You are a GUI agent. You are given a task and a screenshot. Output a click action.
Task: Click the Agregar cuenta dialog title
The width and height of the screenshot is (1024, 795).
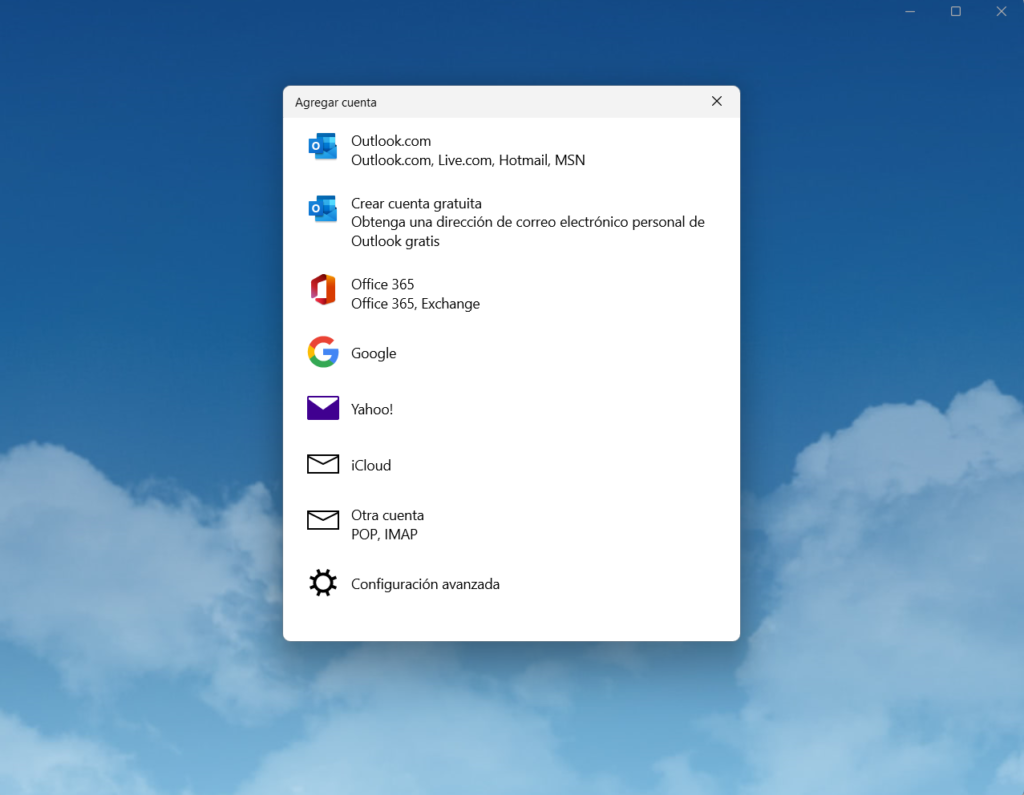[x=336, y=103]
